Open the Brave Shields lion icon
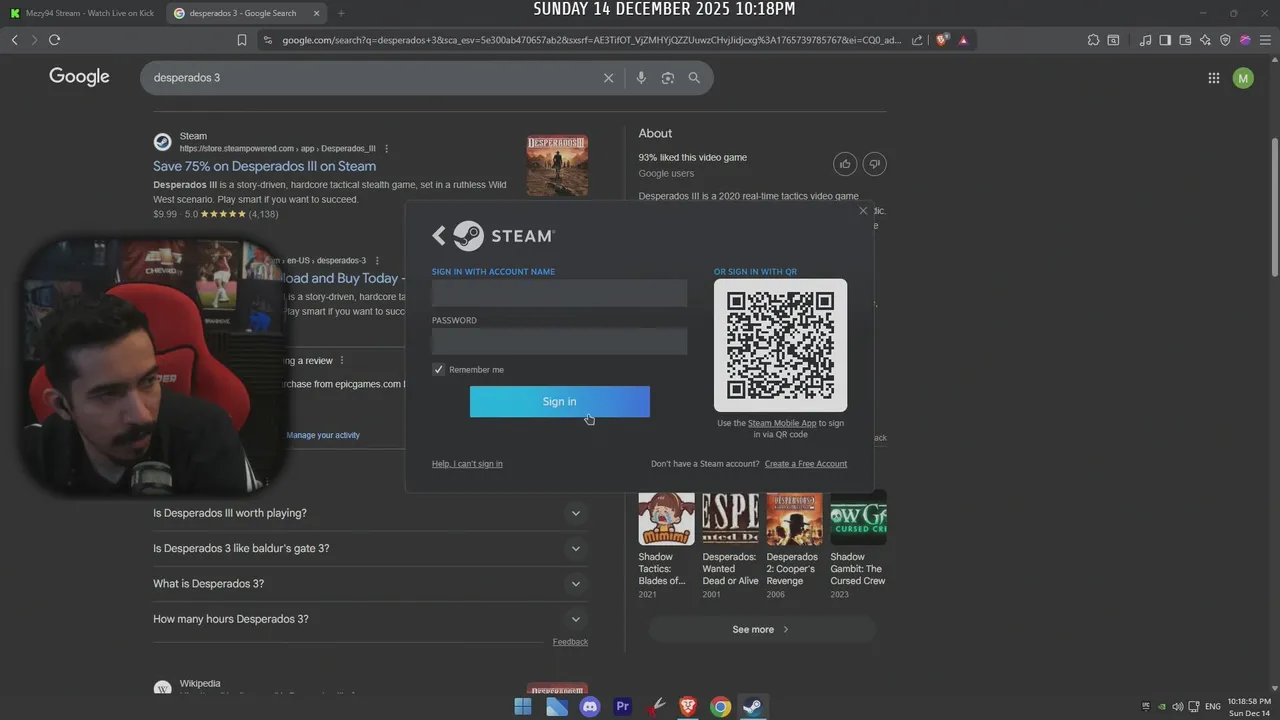This screenshot has width=1280, height=720. coord(942,40)
